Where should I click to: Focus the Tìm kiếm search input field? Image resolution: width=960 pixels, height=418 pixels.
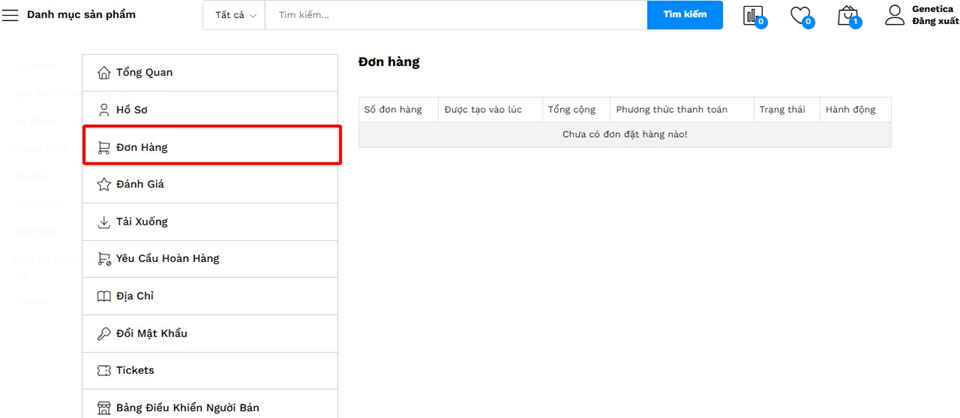455,15
